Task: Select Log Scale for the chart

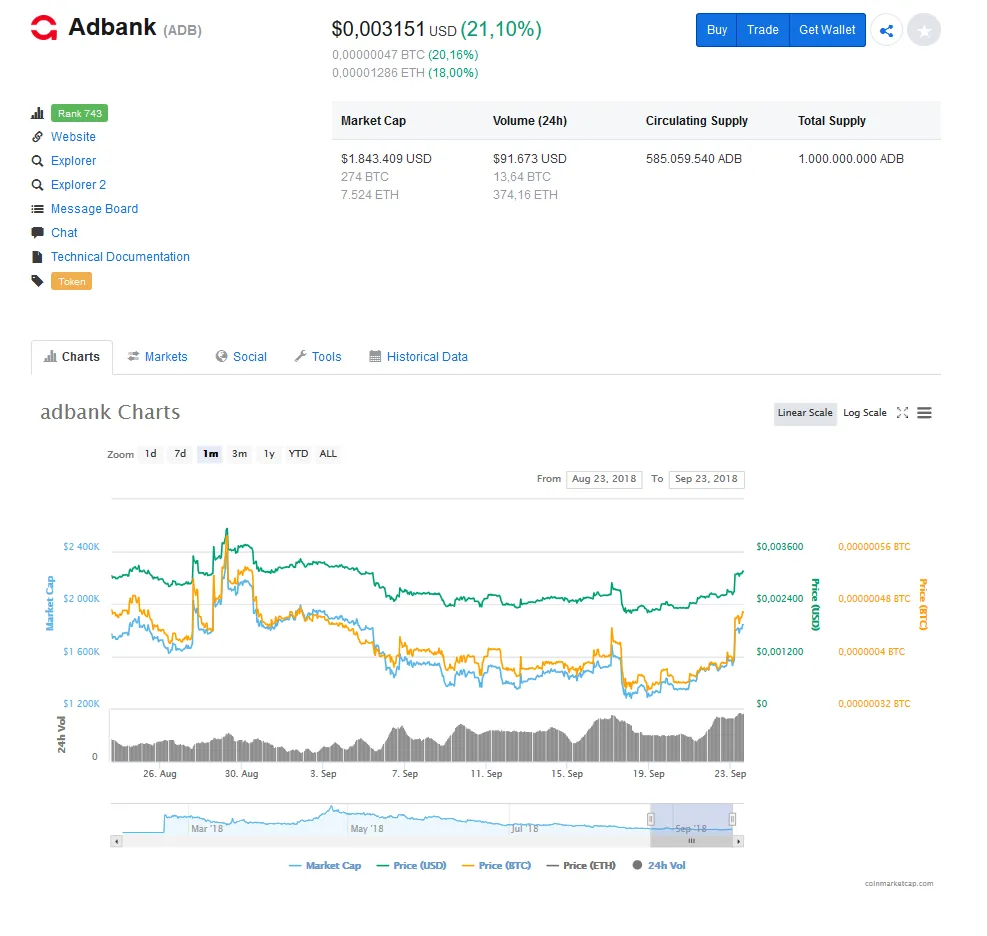Action: point(864,413)
